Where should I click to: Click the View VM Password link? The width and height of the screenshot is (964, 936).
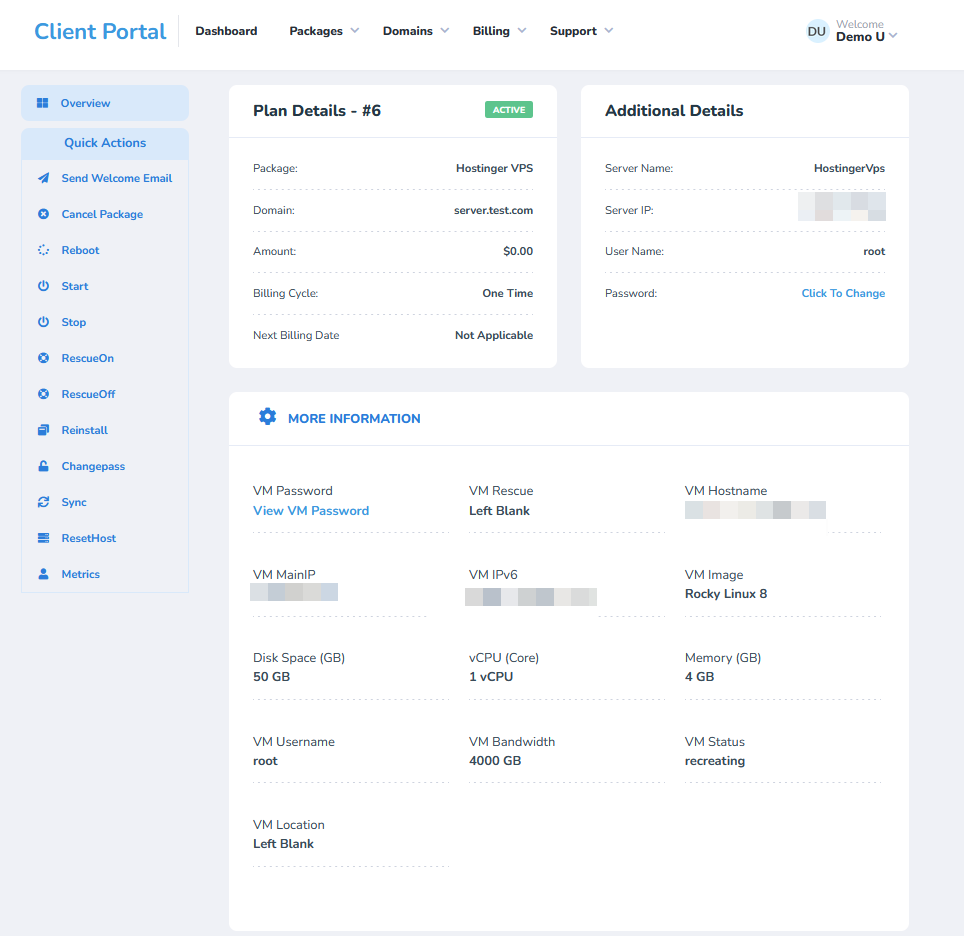tap(313, 510)
